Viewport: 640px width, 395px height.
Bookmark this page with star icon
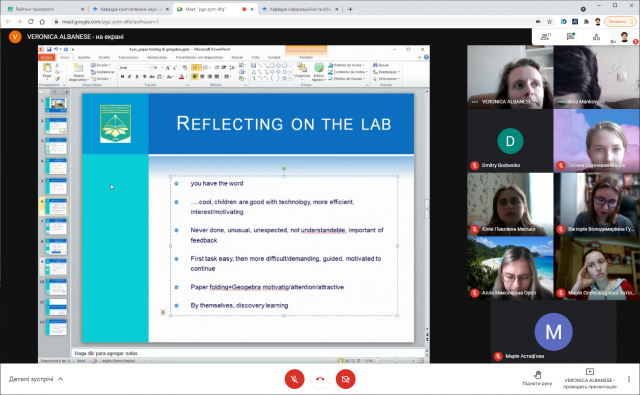[549, 22]
